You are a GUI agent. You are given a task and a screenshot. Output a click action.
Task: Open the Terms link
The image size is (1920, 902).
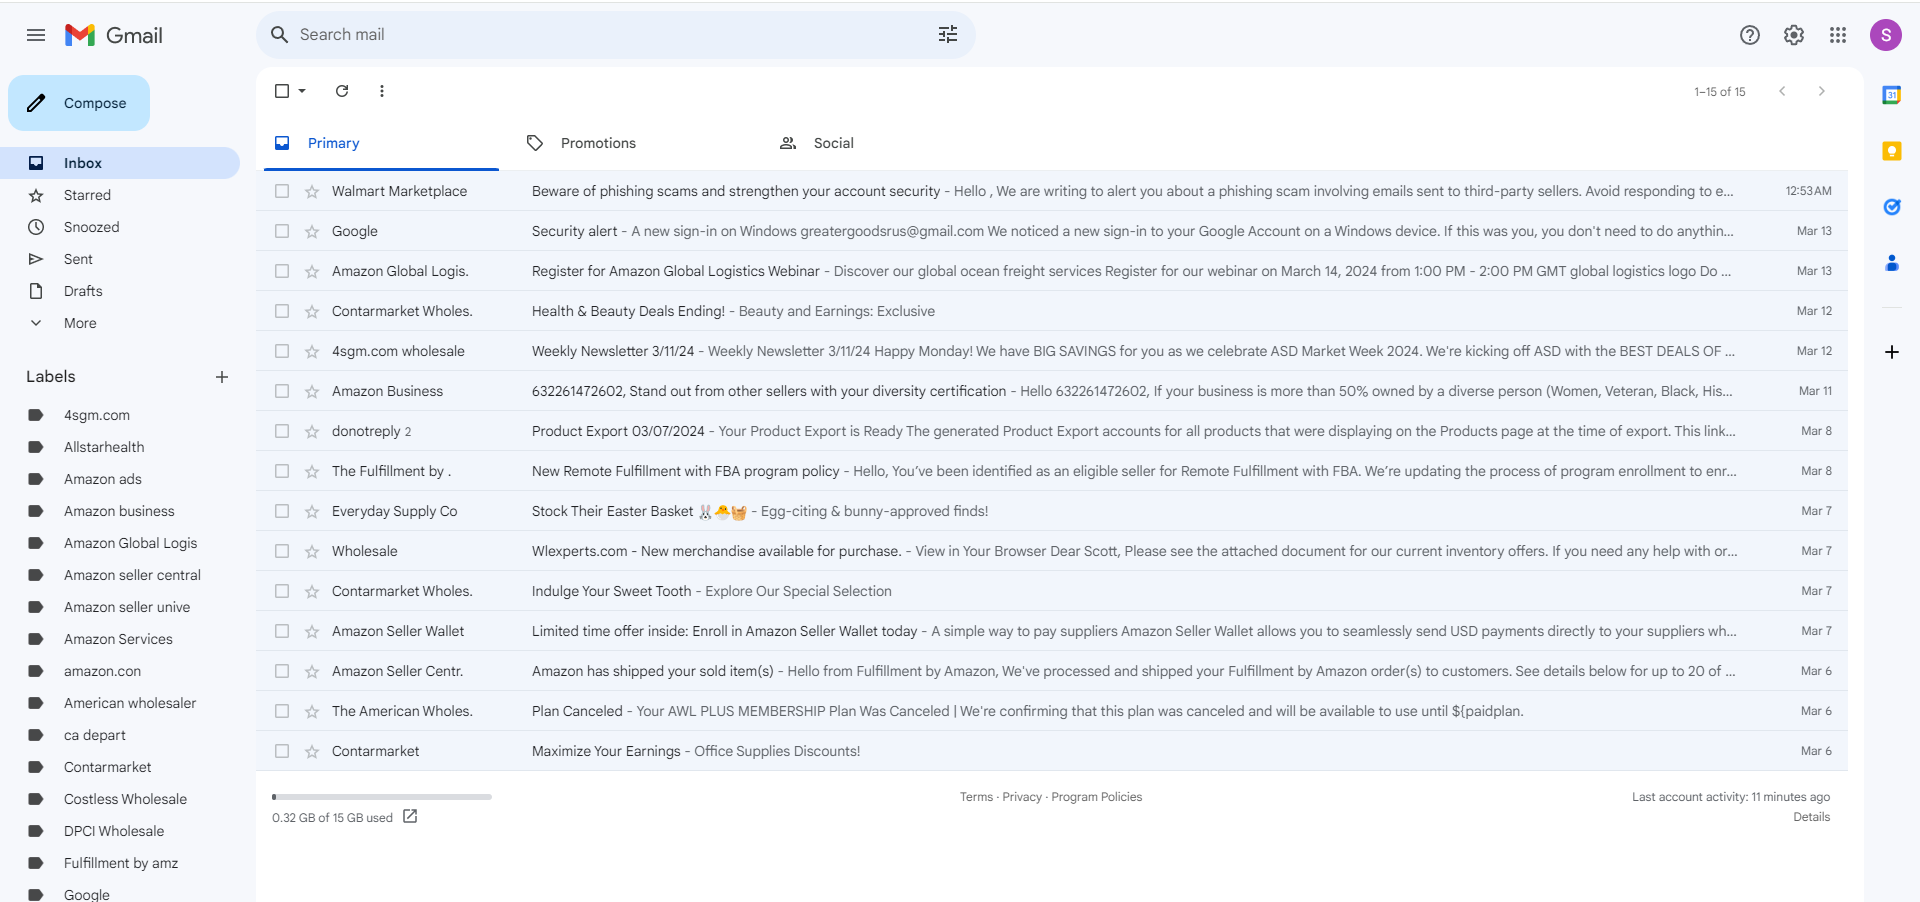[x=976, y=797]
